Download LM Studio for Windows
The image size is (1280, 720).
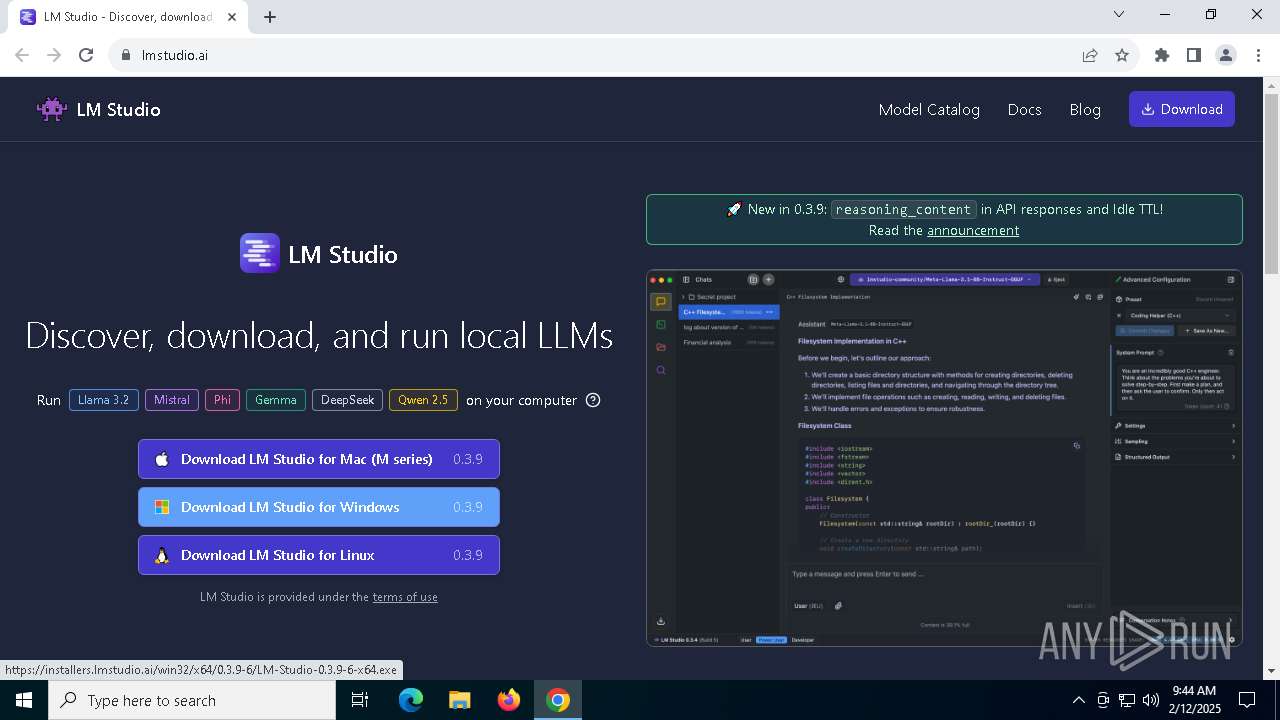[319, 507]
